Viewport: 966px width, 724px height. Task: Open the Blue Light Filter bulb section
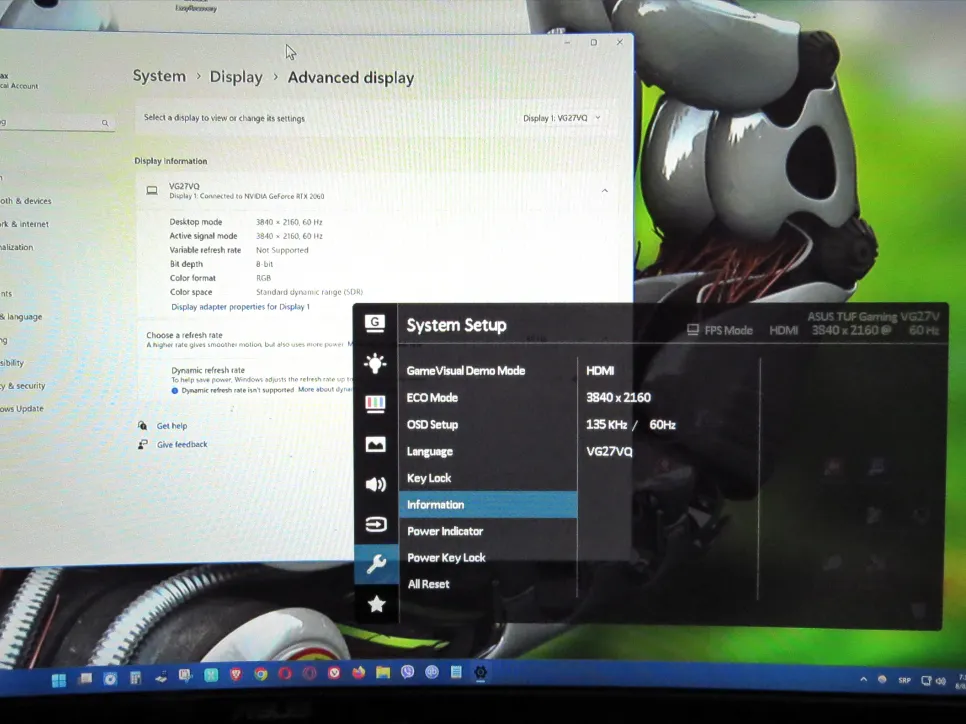[x=375, y=363]
